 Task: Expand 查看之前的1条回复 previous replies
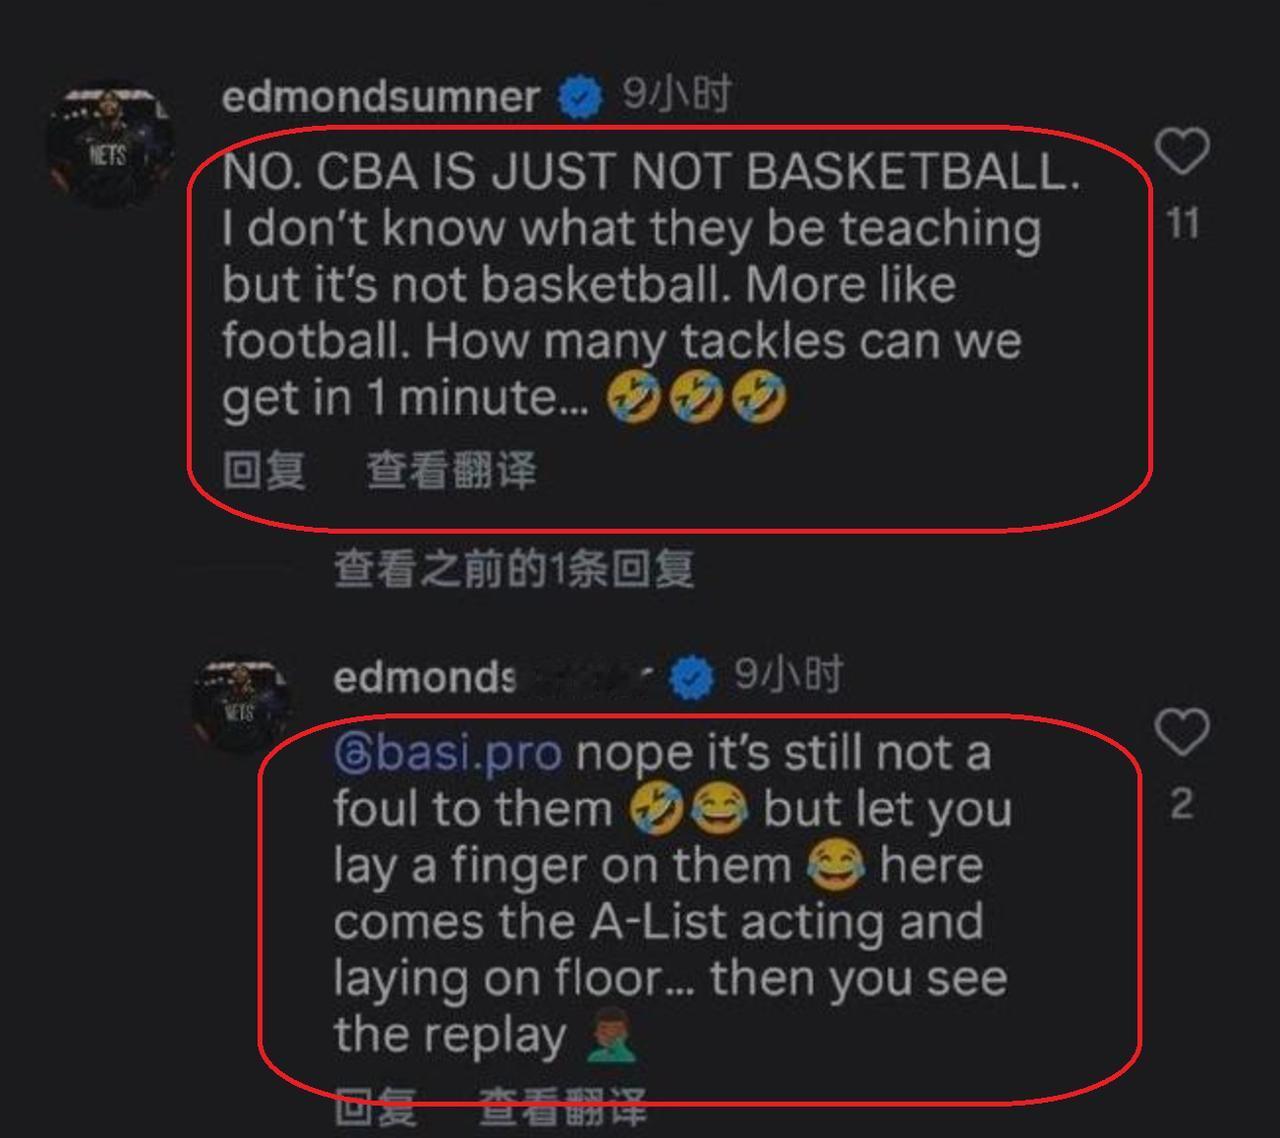pyautogui.click(x=513, y=569)
